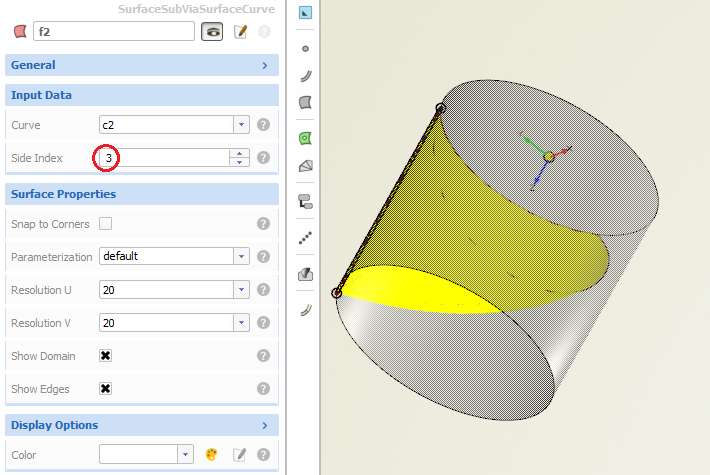Click the help icon beside the name field
This screenshot has width=710, height=475.
[264, 32]
